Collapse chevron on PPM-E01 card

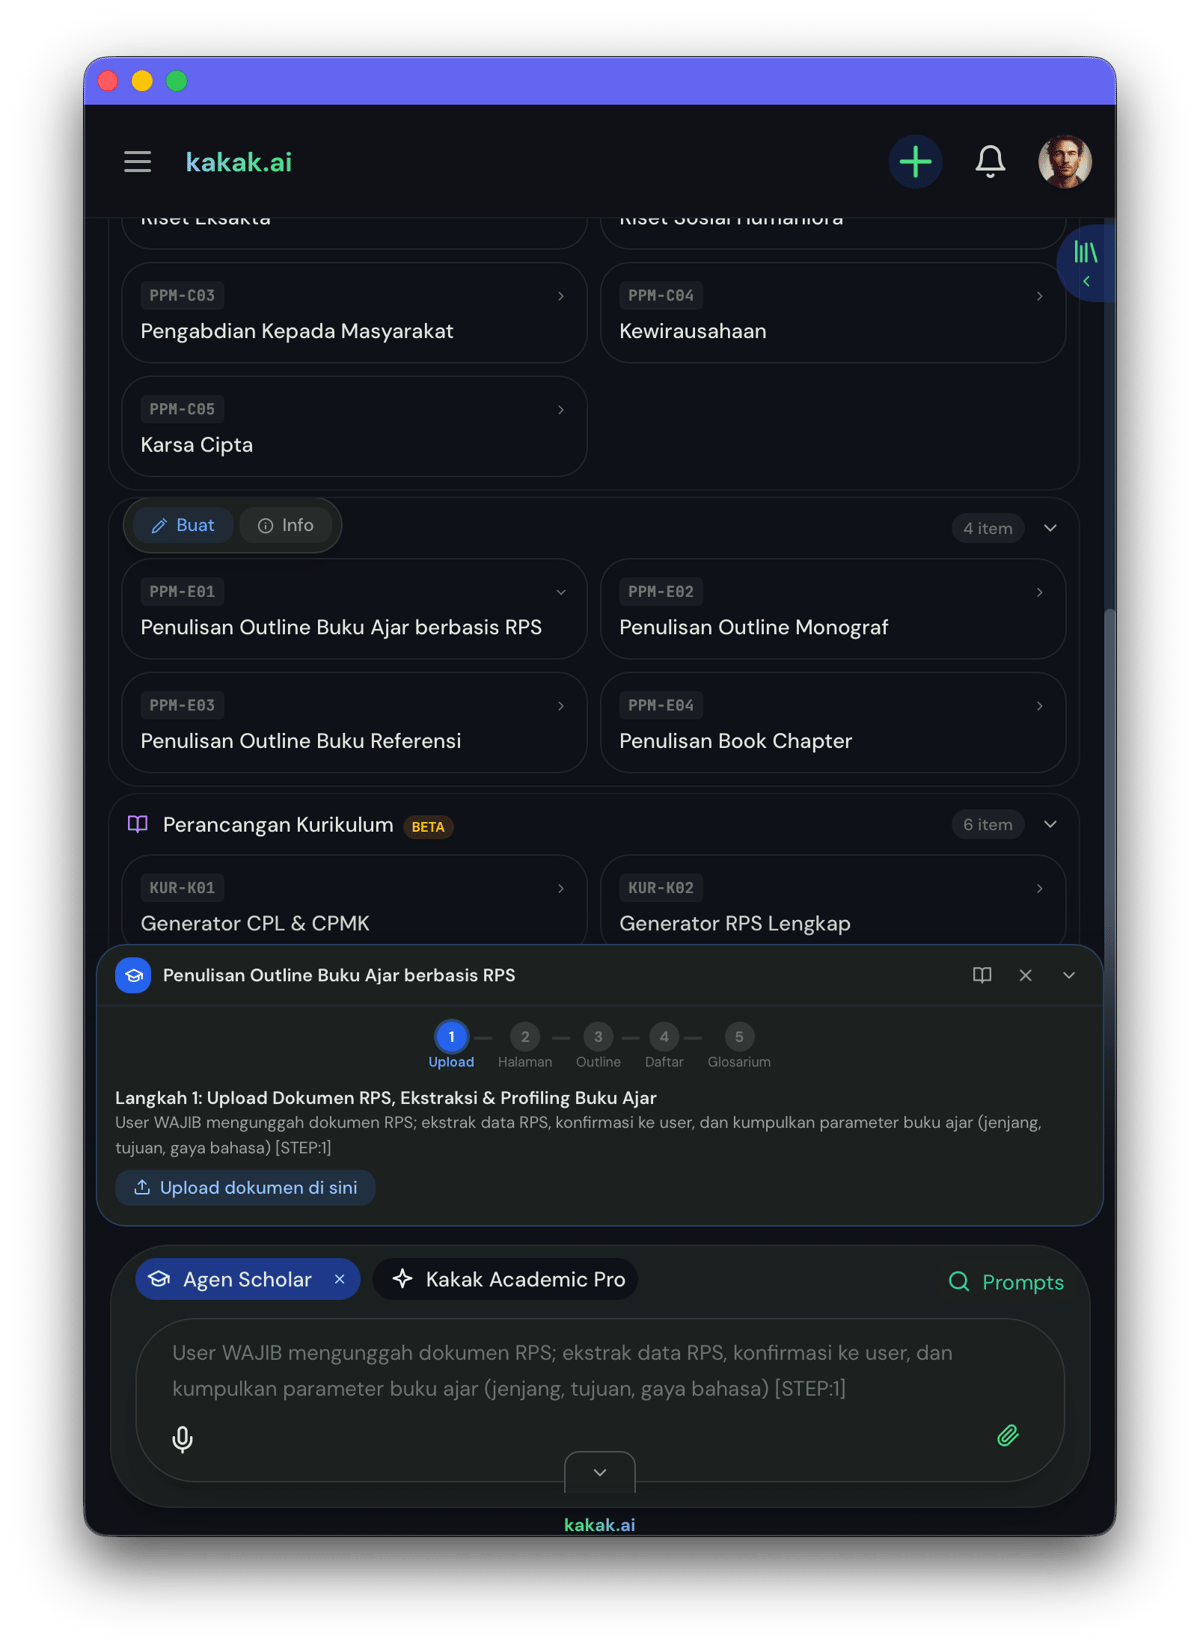561,592
